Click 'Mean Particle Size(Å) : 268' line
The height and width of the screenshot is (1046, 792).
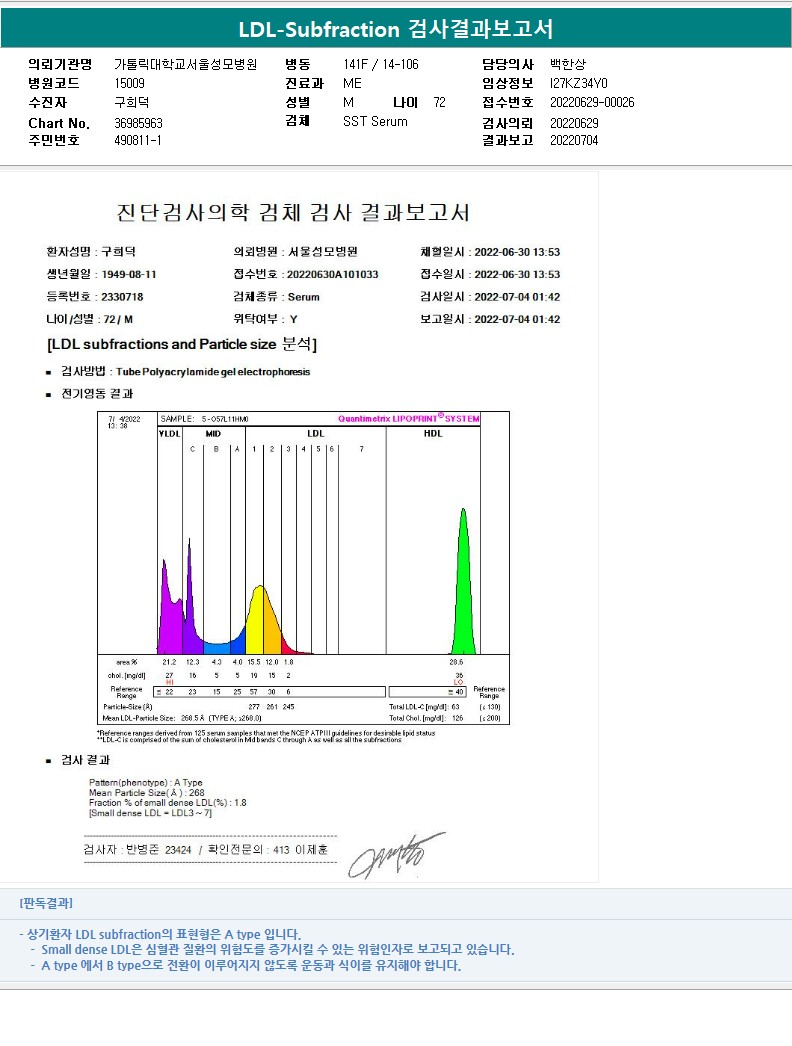point(147,793)
